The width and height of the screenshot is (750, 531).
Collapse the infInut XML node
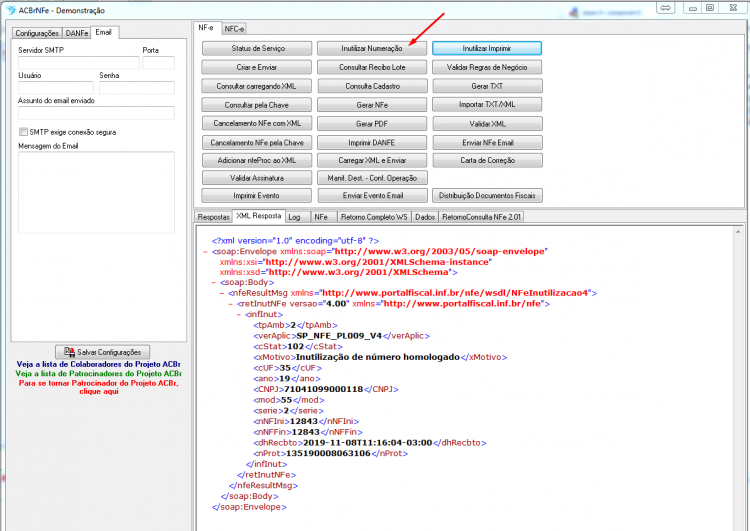(239, 315)
